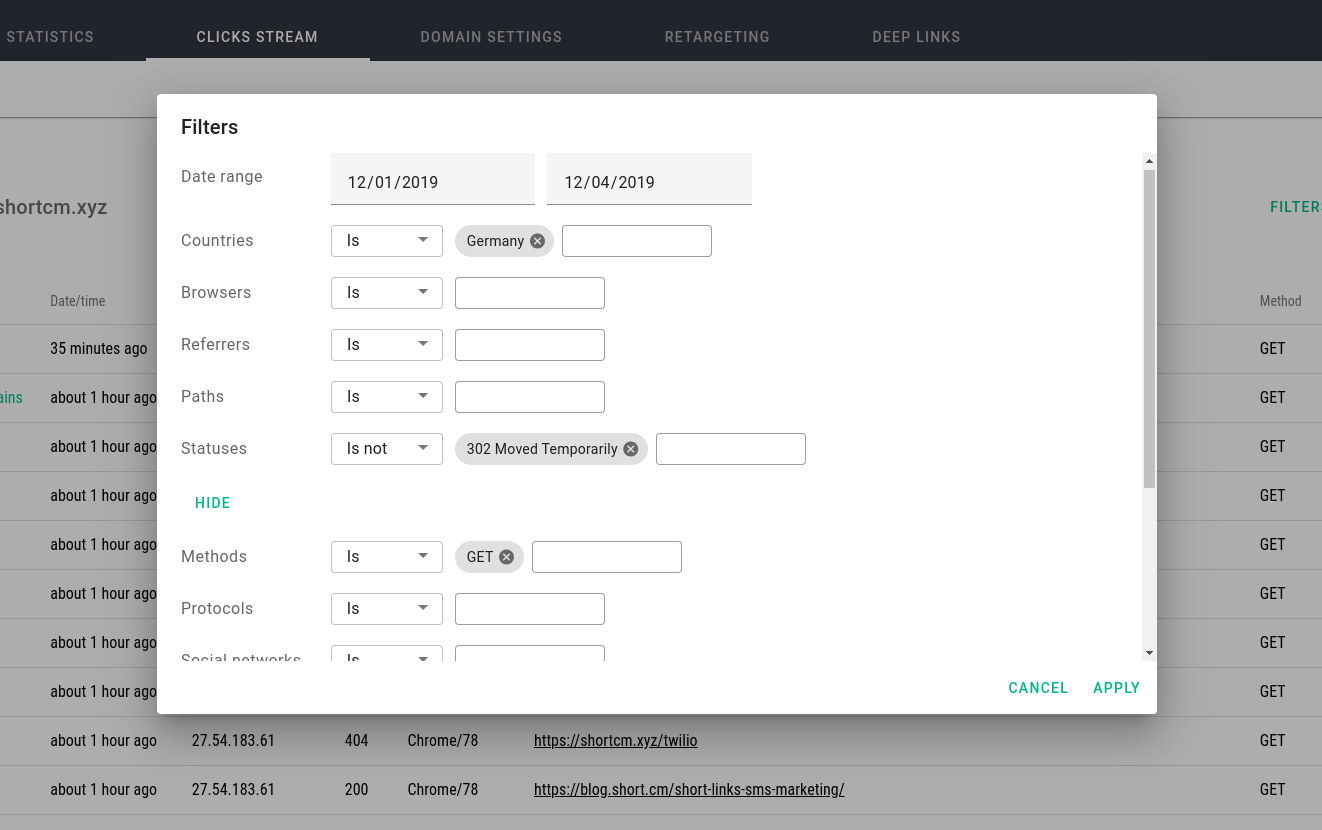
Task: Open the Protocols condition dropdown
Action: (x=386, y=608)
